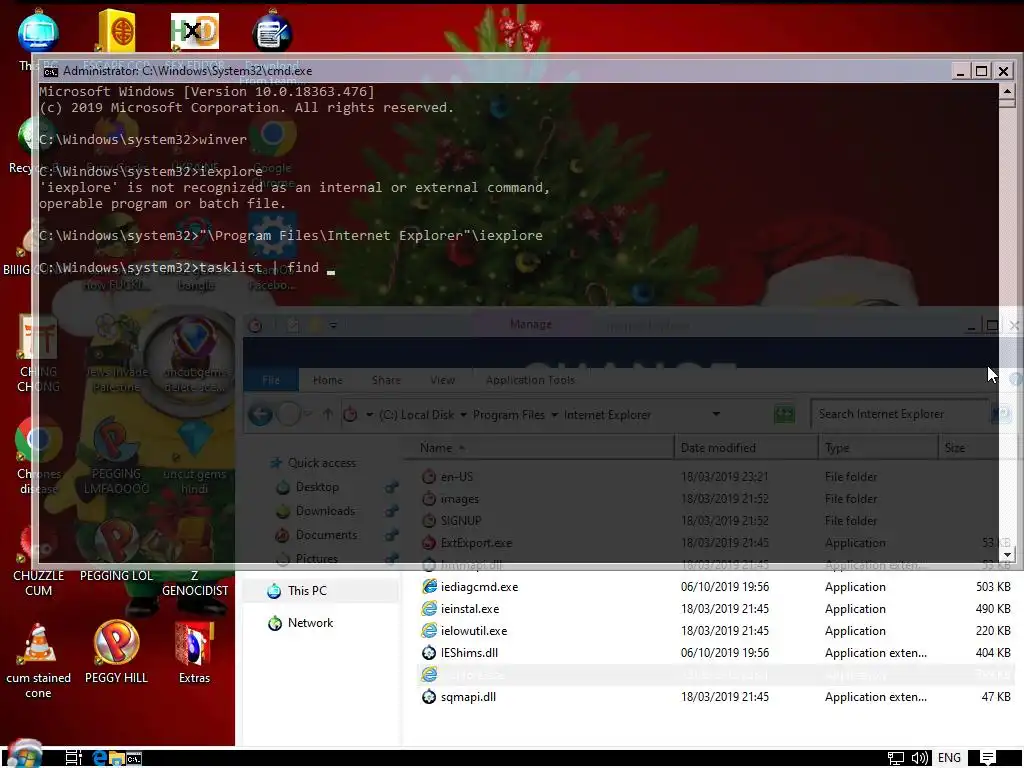Viewport: 1024px width, 768px height.
Task: Click the cmd window scrollbar up arrow
Action: [1007, 91]
